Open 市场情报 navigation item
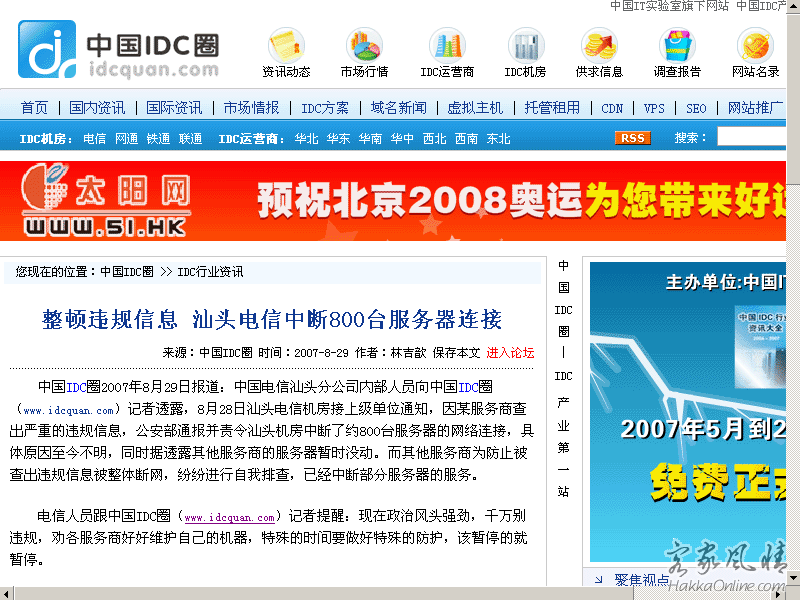 click(251, 108)
